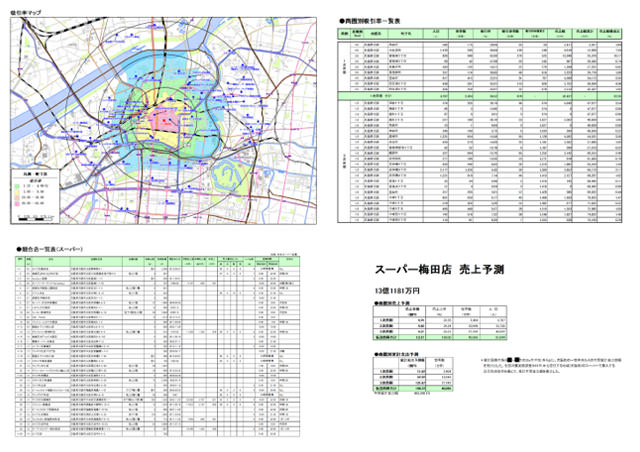Screen dimensions: 640x452
Task: Select the sales figure 13億1181万円
Action: (397, 291)
